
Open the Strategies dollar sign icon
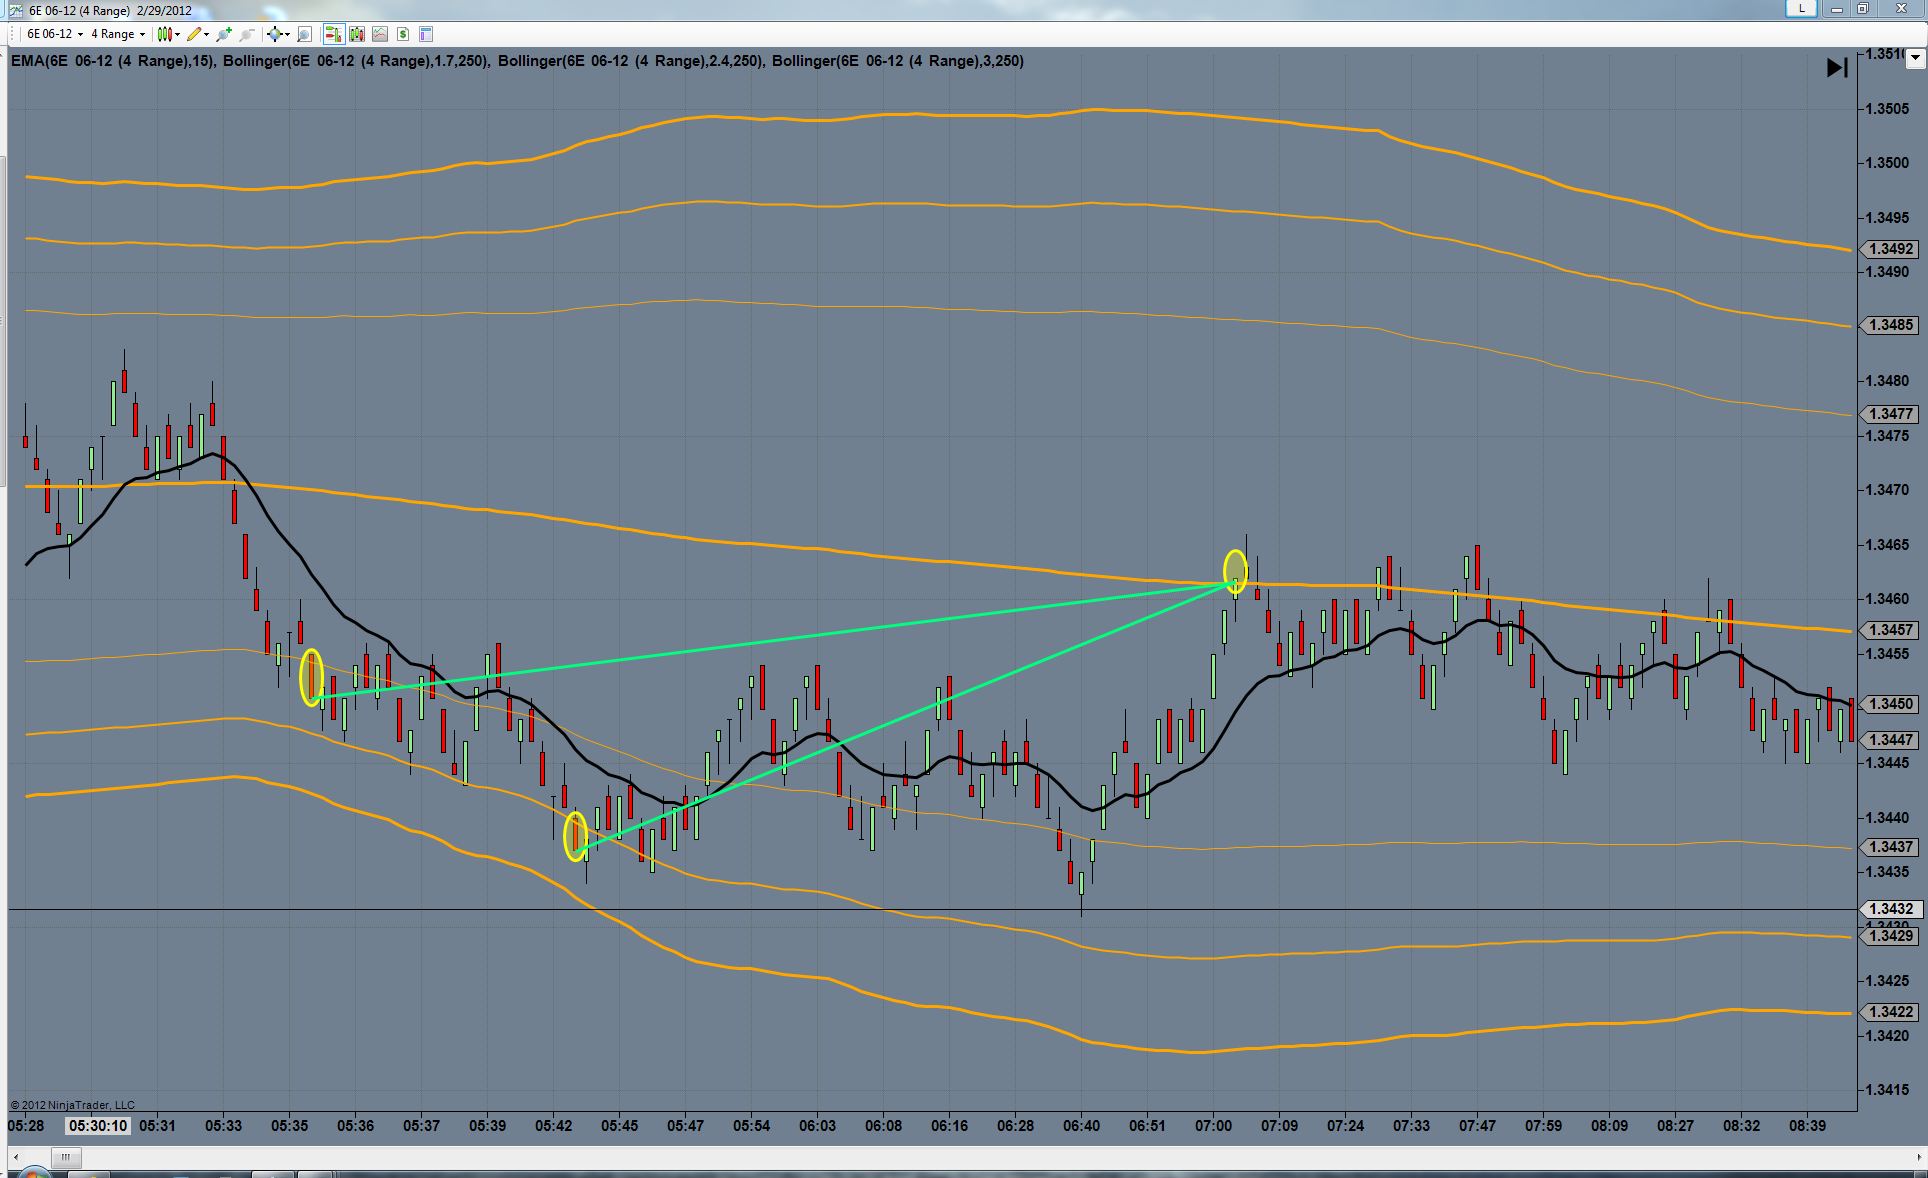tap(403, 34)
